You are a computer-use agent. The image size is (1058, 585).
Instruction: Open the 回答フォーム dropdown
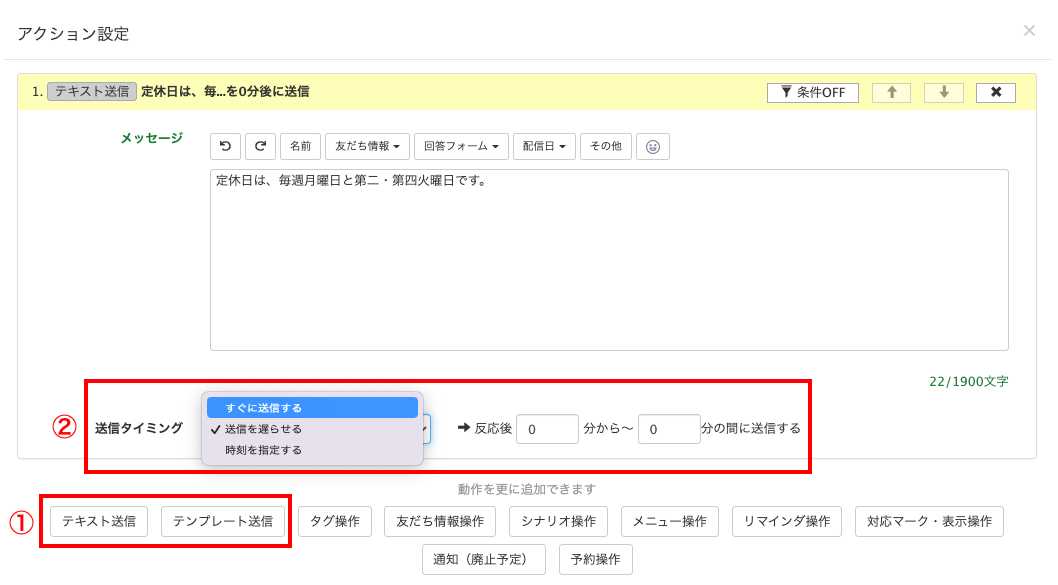(461, 146)
